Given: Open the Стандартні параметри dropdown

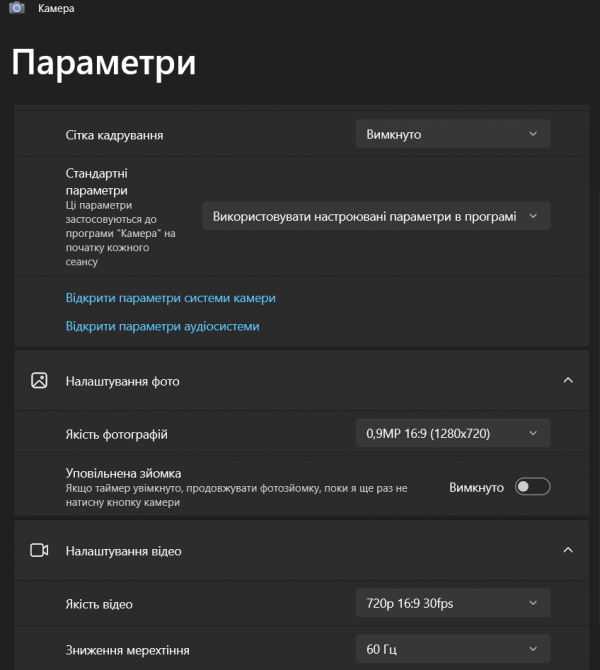Looking at the screenshot, I should point(375,216).
